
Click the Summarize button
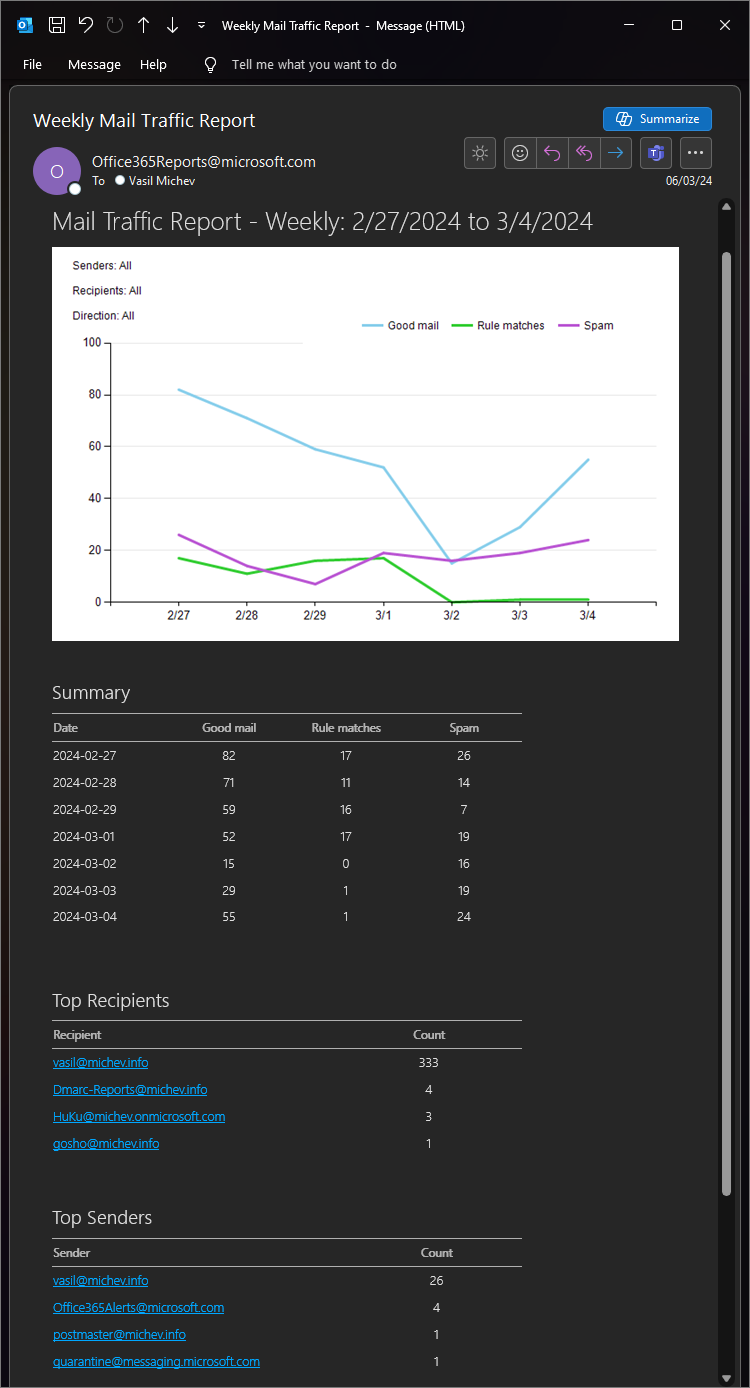[x=657, y=119]
